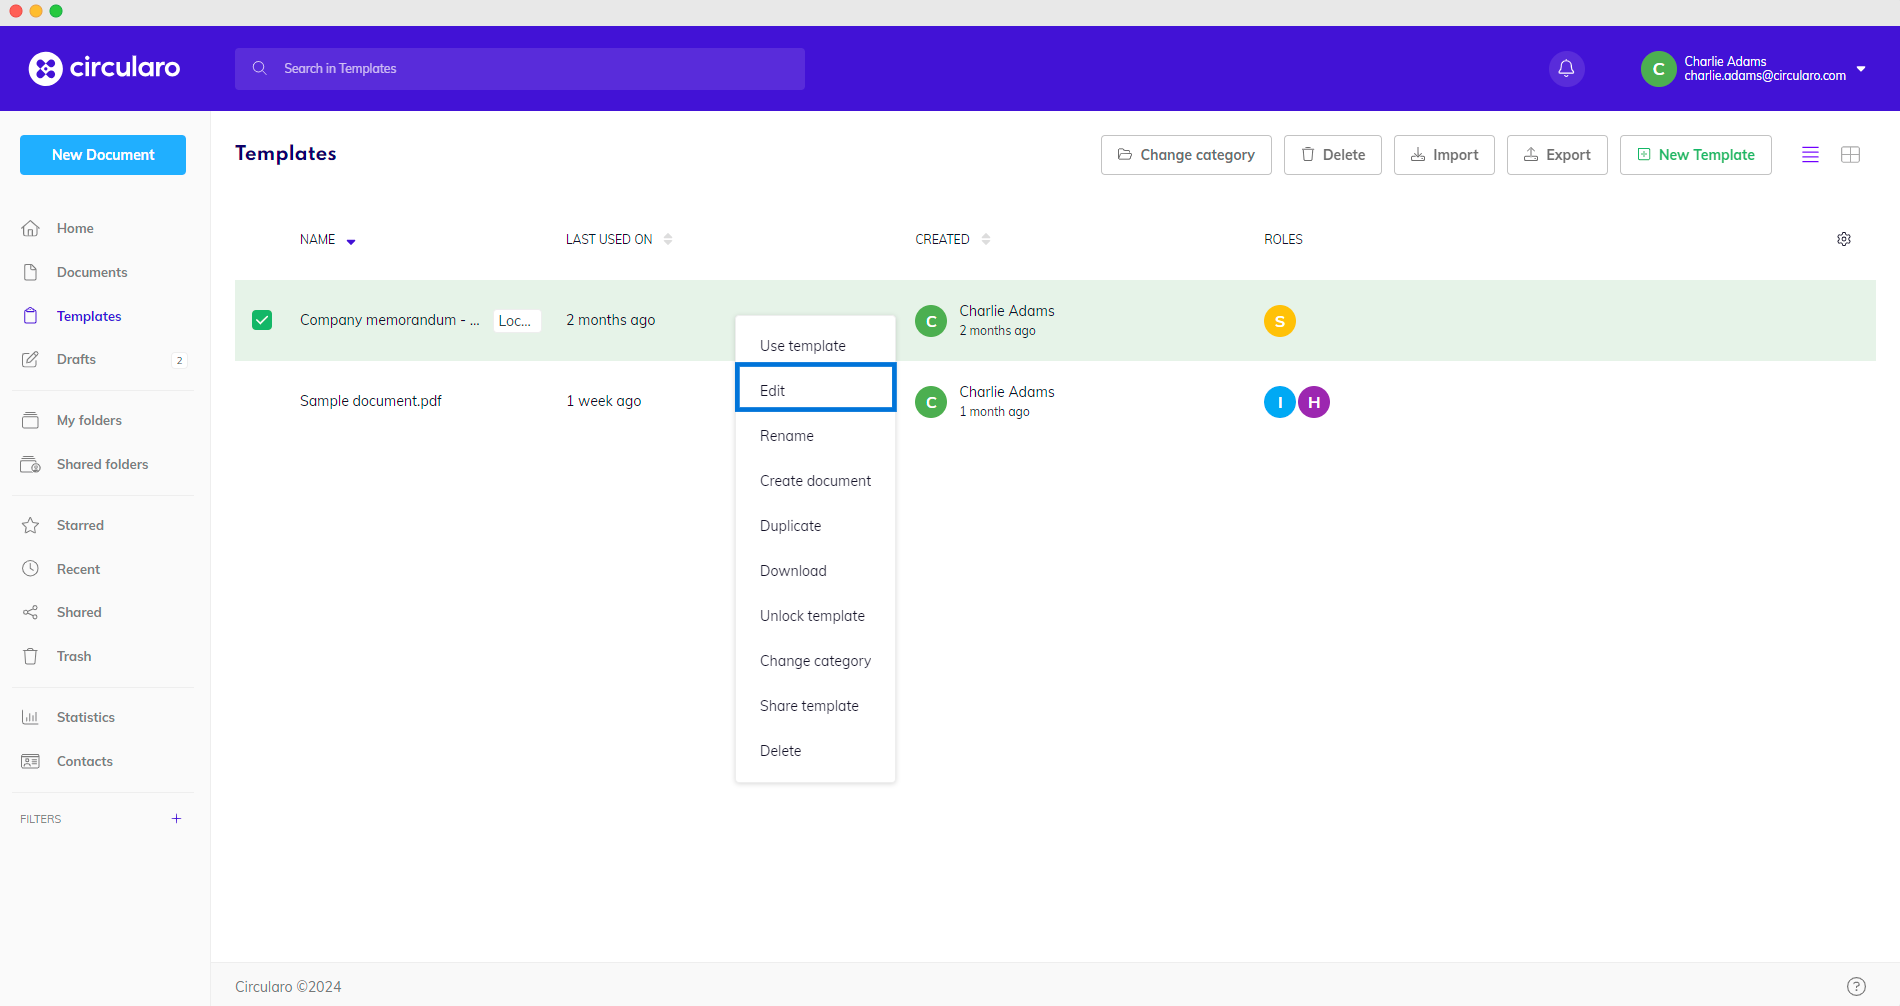Switch to list view layout icon

[1810, 155]
